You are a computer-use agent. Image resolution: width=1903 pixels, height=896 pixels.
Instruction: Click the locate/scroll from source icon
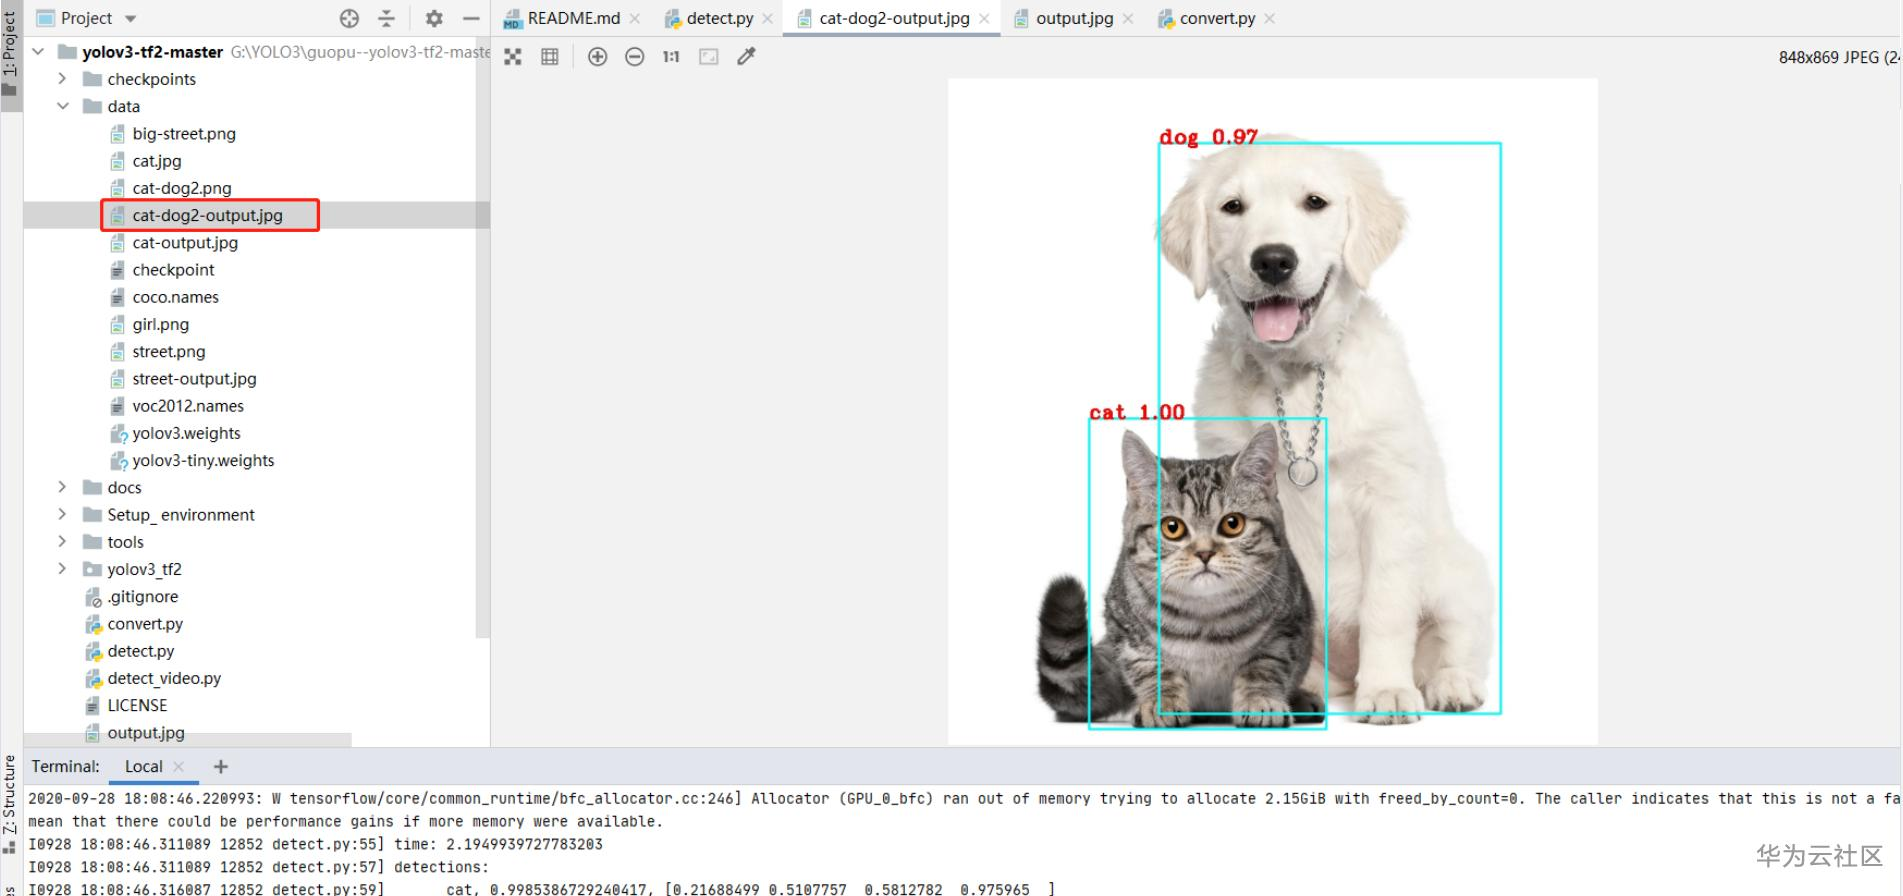pos(349,18)
